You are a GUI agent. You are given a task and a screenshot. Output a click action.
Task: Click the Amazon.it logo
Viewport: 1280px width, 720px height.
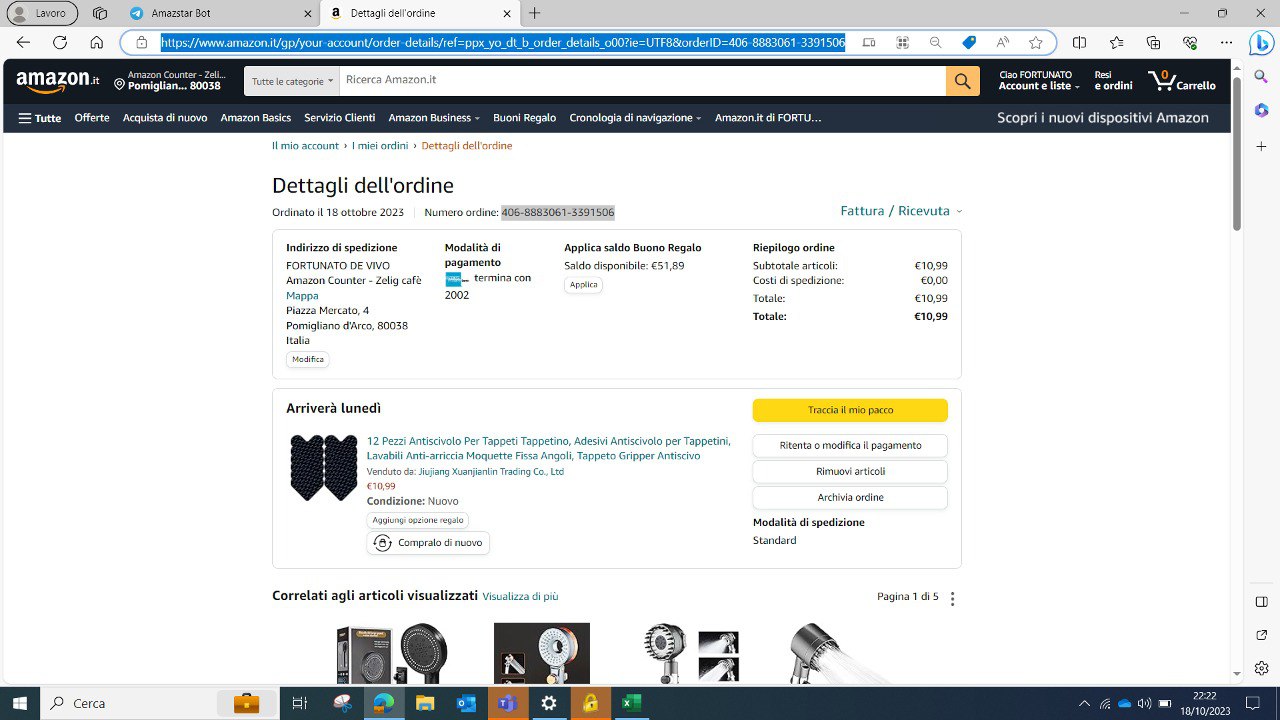pyautogui.click(x=57, y=80)
